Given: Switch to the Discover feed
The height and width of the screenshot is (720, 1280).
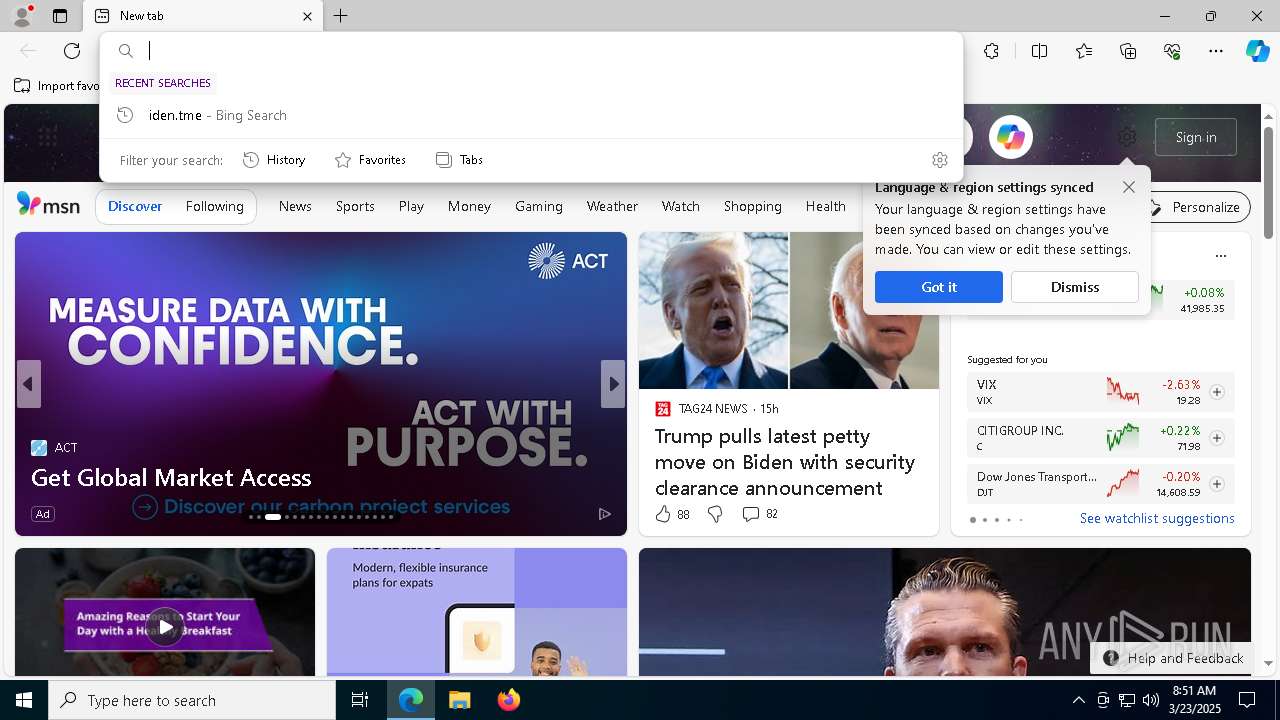Looking at the screenshot, I should coord(135,206).
